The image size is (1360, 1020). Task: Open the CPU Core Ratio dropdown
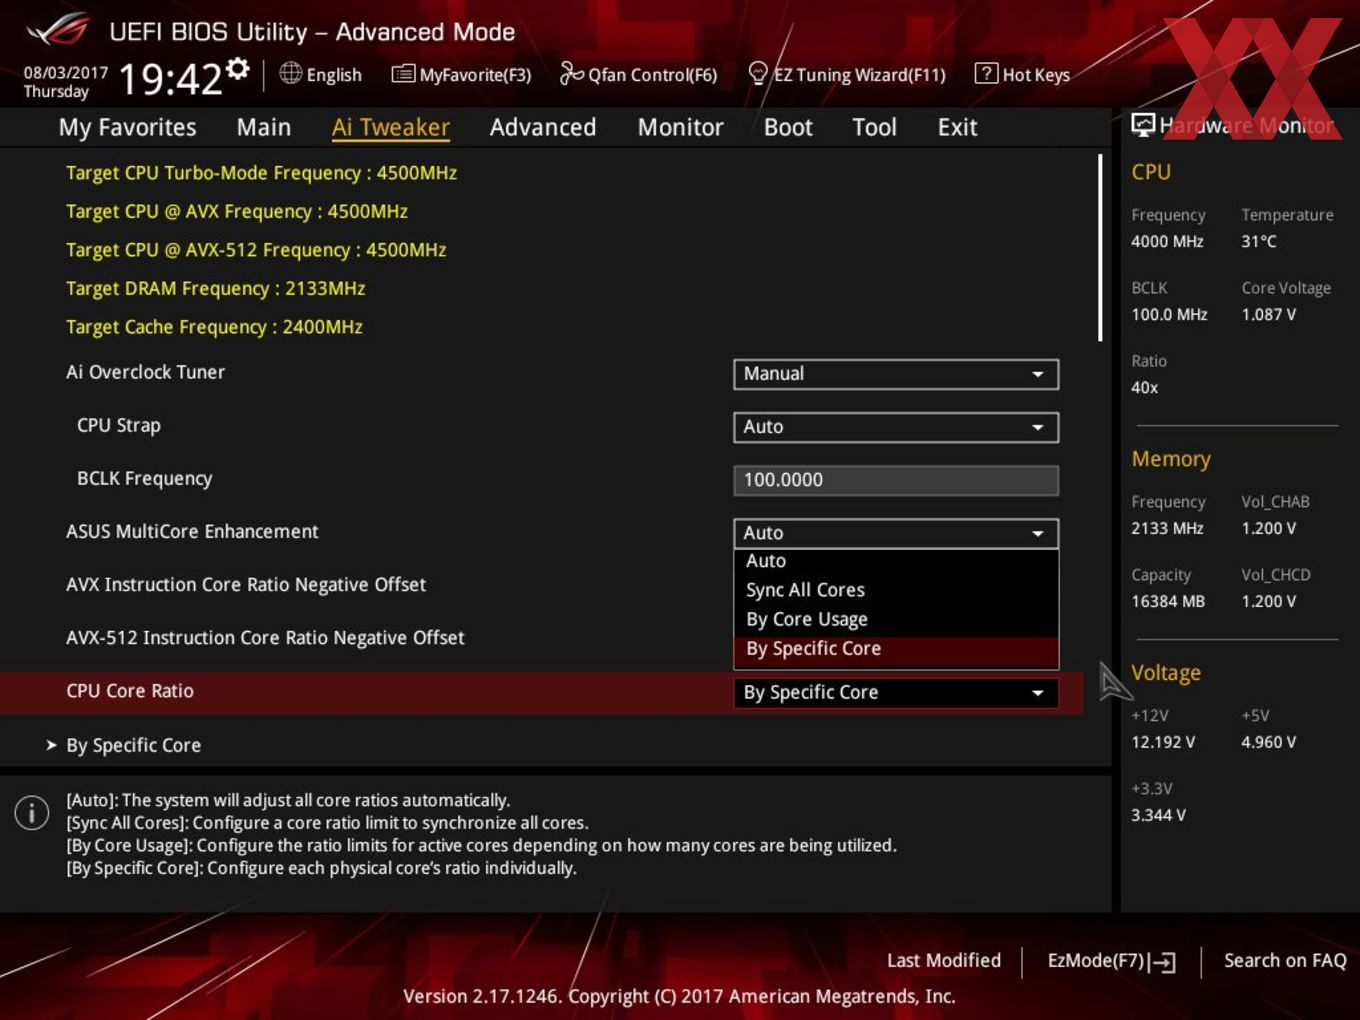896,692
